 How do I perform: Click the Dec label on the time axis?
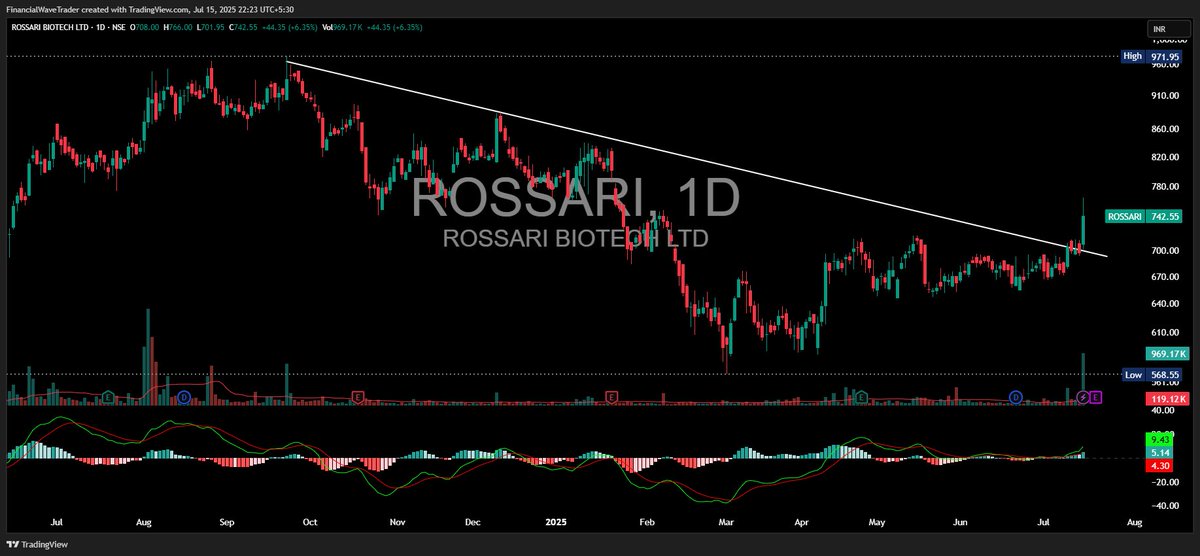coord(473,522)
